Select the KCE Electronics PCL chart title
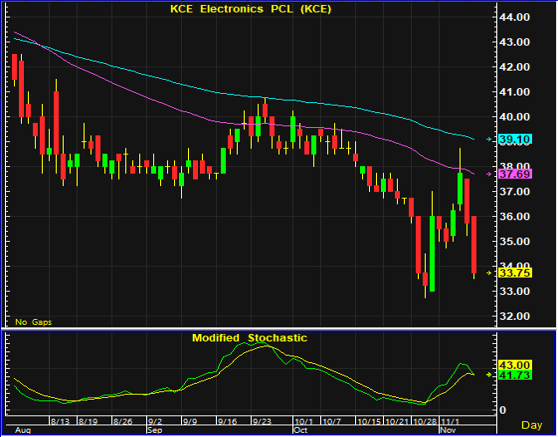Viewport: 558px width, 437px height. click(251, 9)
